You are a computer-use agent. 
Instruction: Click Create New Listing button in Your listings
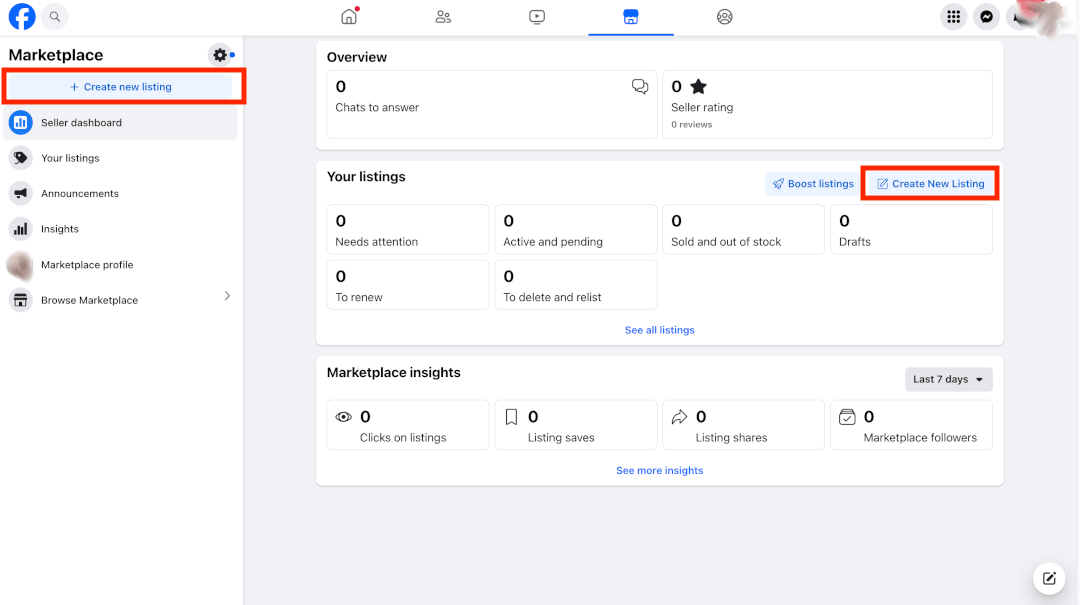click(x=930, y=184)
